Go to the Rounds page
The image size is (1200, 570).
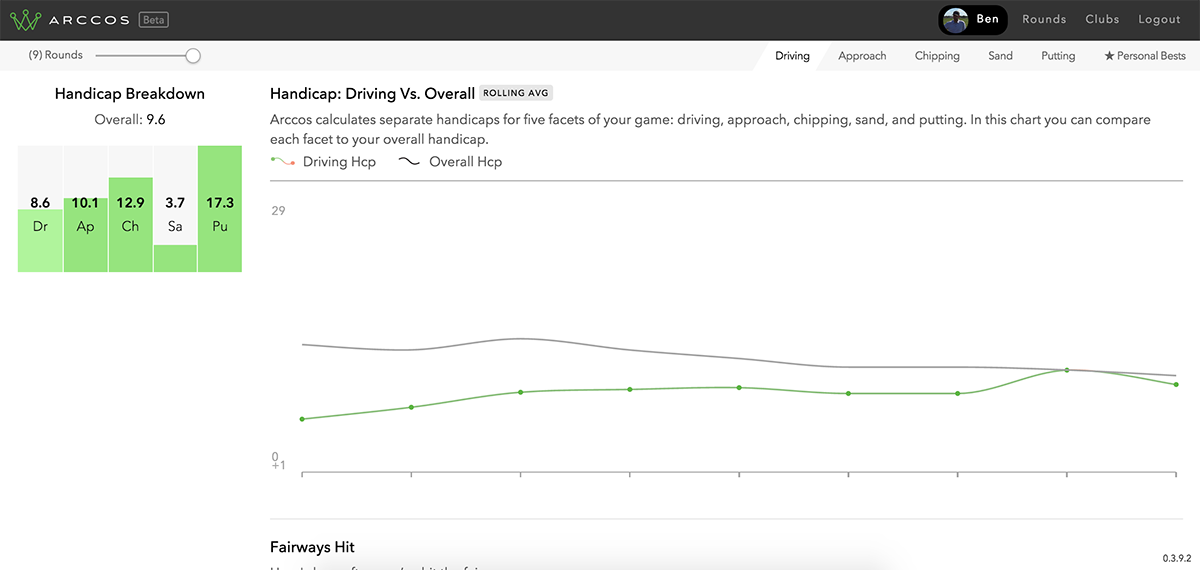(x=1044, y=20)
